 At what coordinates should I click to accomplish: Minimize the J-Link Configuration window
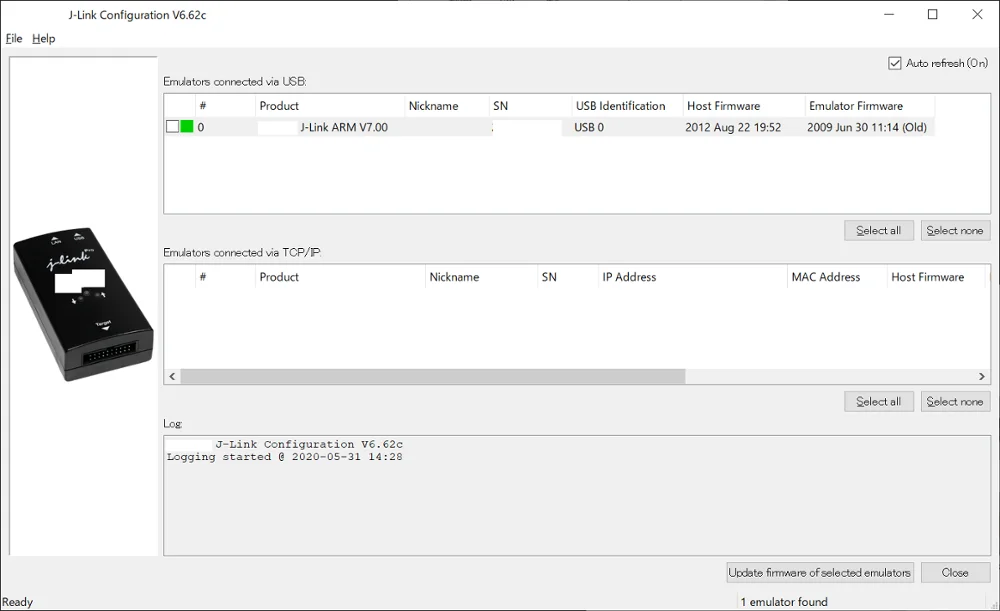889,14
